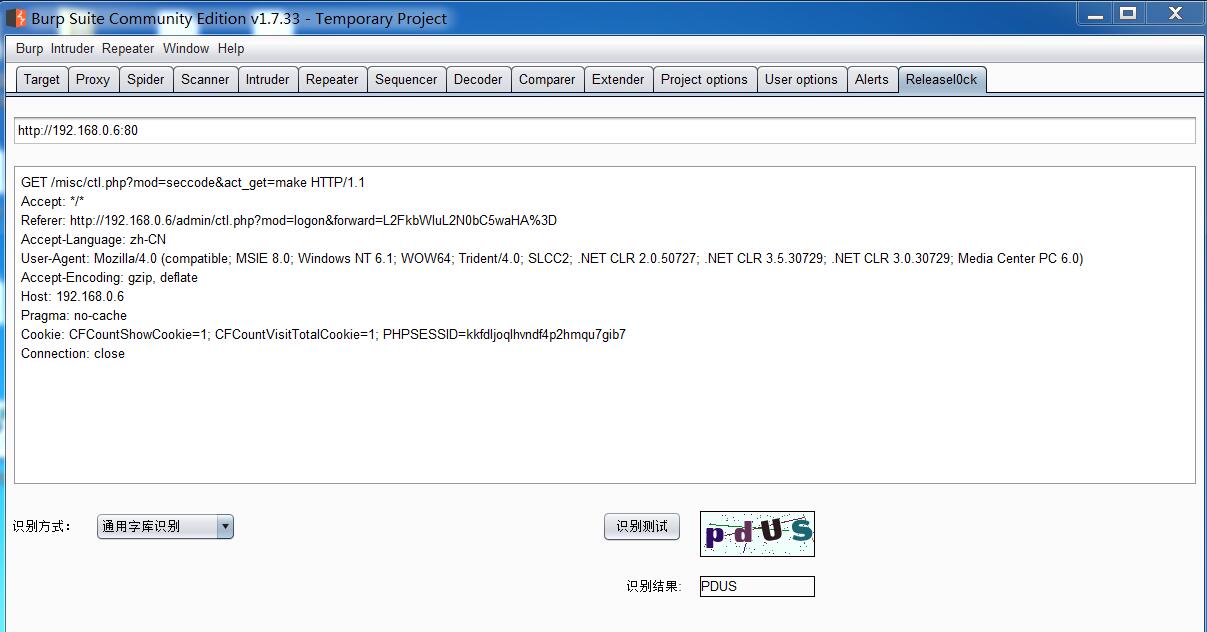This screenshot has height=632, width=1207.
Task: Select the Extender tab
Action: coord(618,80)
